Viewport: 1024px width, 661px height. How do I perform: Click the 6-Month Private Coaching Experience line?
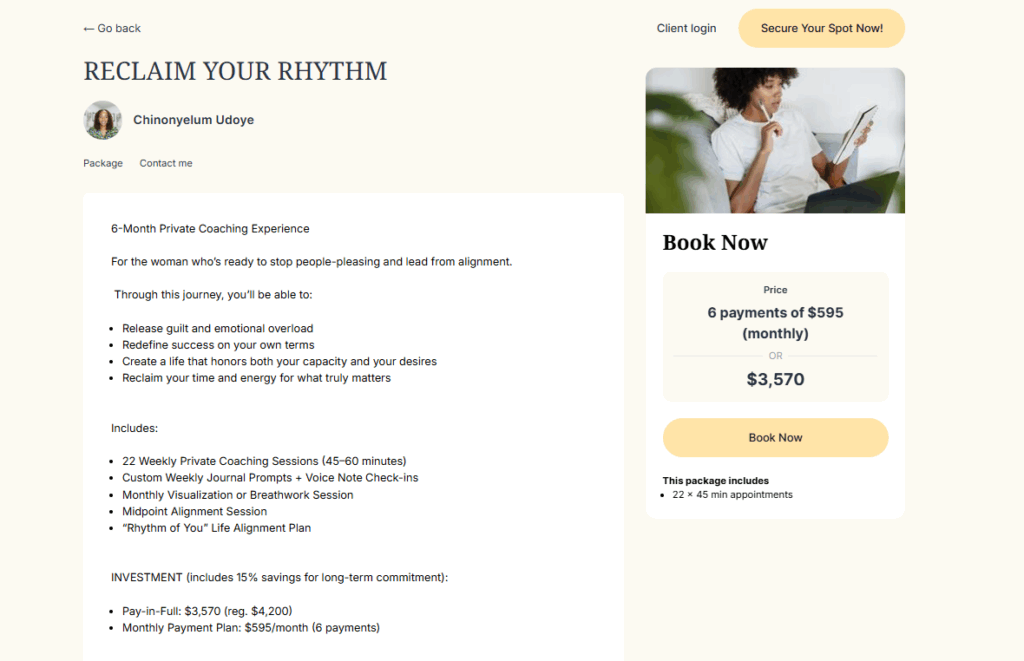[210, 229]
